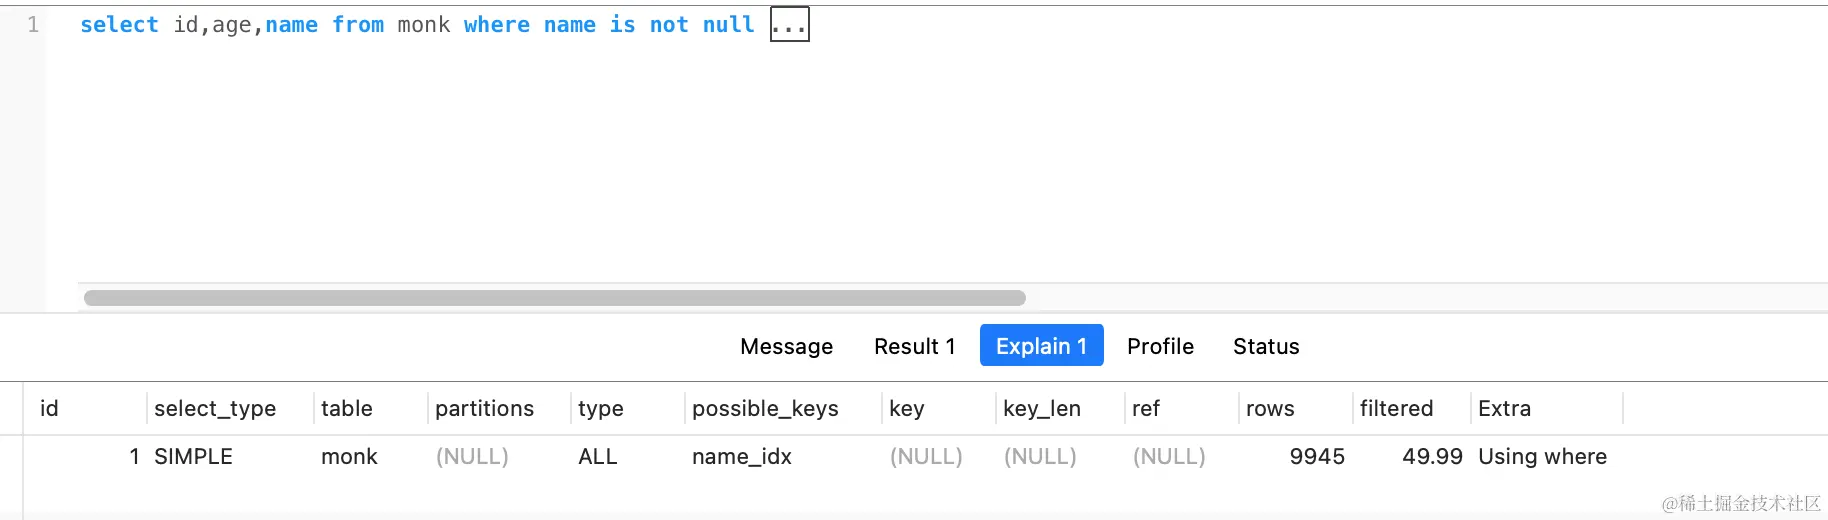This screenshot has width=1828, height=520.
Task: Click the type column ALL value
Action: coord(598,457)
